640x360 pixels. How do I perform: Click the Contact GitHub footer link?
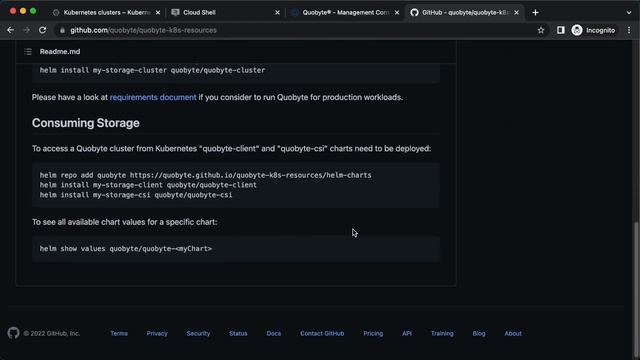(322, 333)
